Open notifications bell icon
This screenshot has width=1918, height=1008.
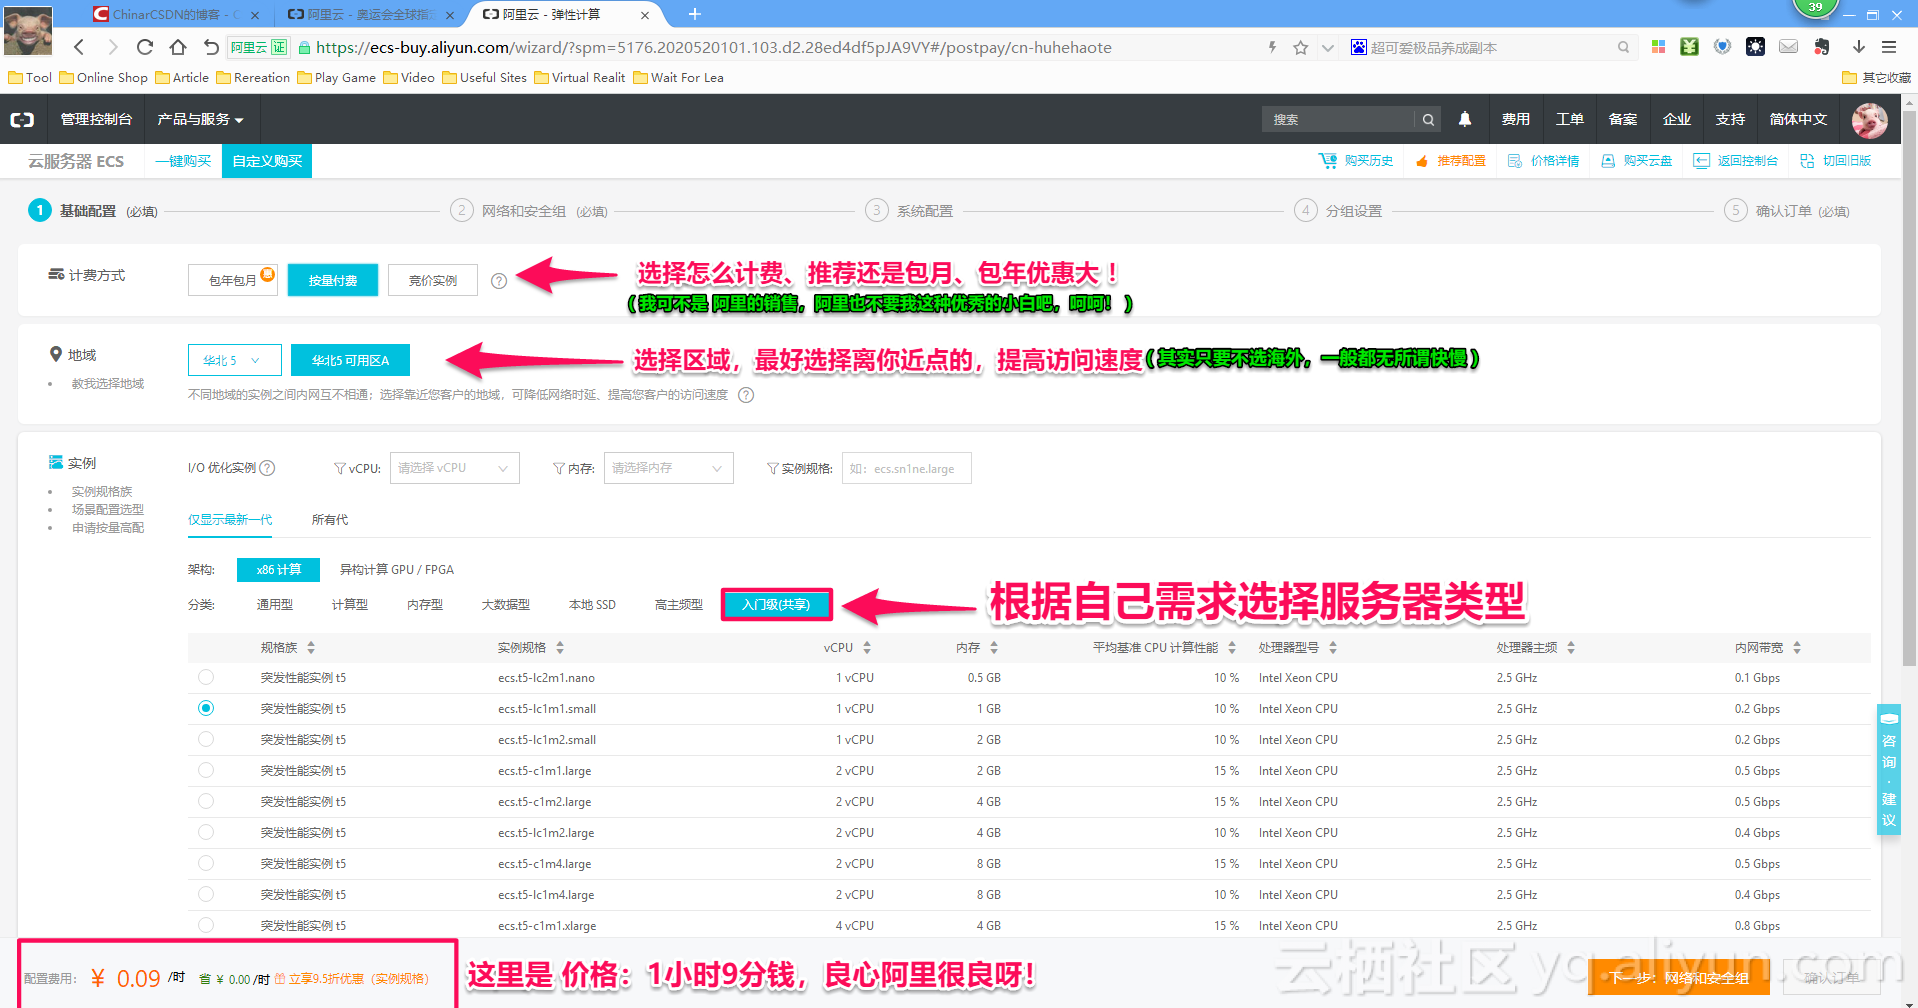1465,119
